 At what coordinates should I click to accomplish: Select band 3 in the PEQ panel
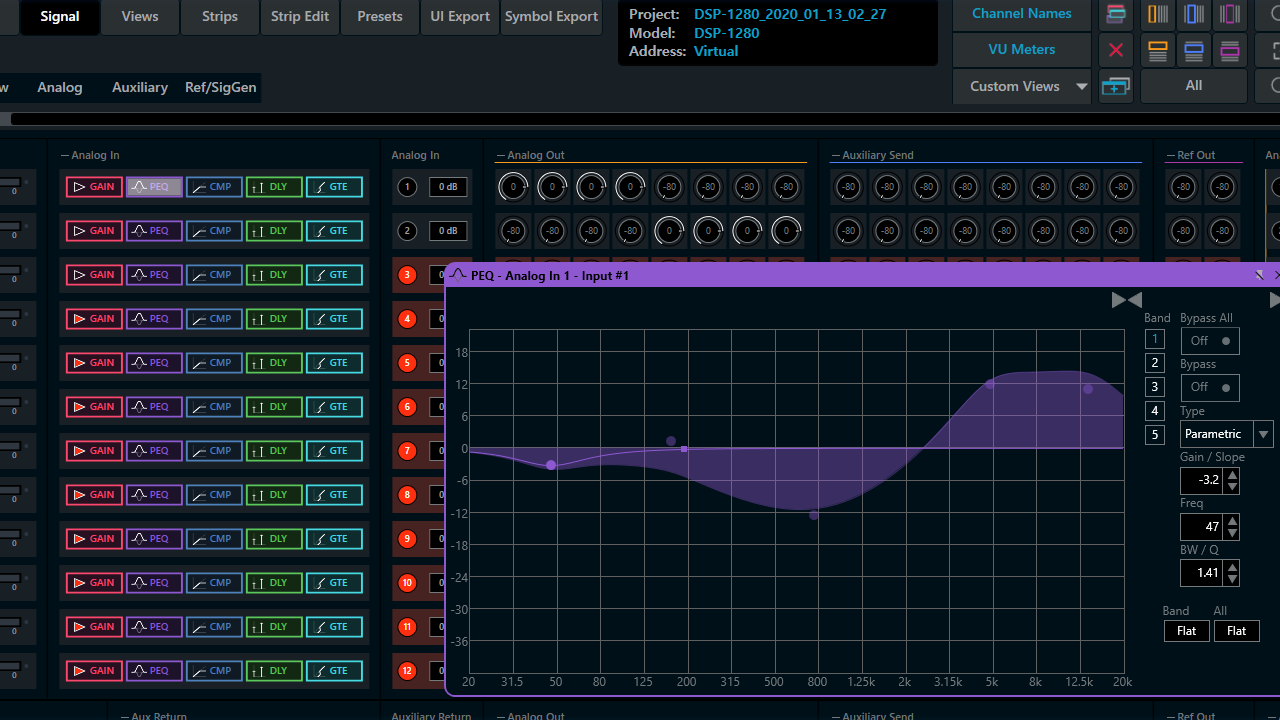coord(1155,387)
